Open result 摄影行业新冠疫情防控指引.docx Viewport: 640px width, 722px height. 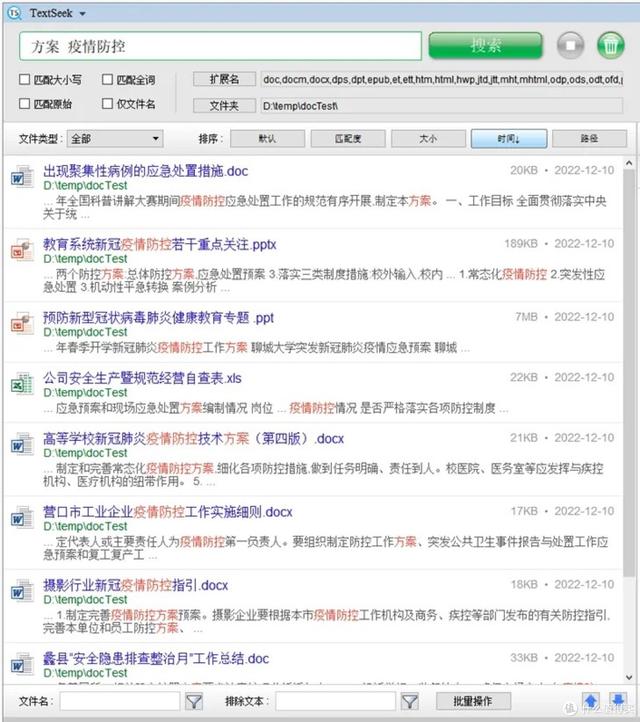(136, 585)
